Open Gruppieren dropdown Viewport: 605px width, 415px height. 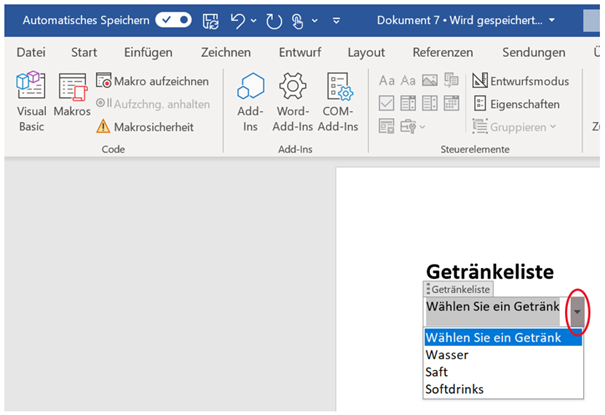tap(514, 127)
